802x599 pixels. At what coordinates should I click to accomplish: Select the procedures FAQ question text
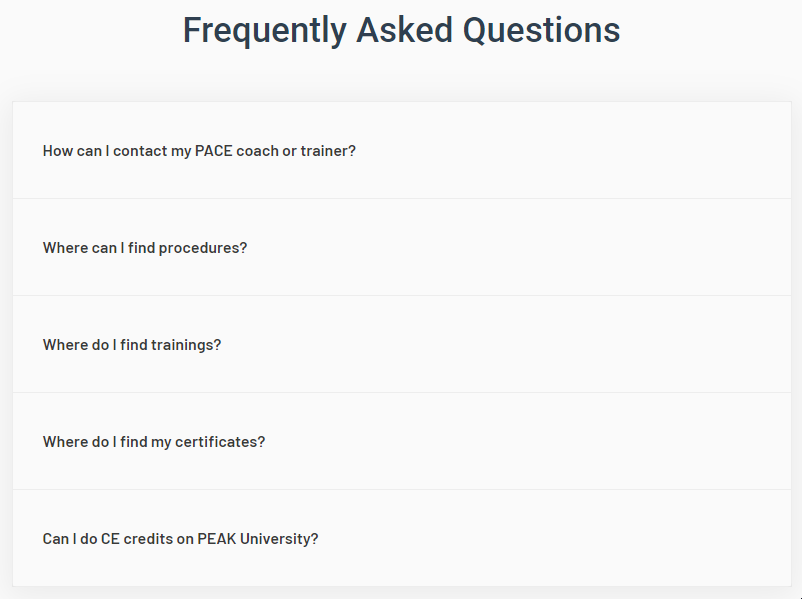145,248
